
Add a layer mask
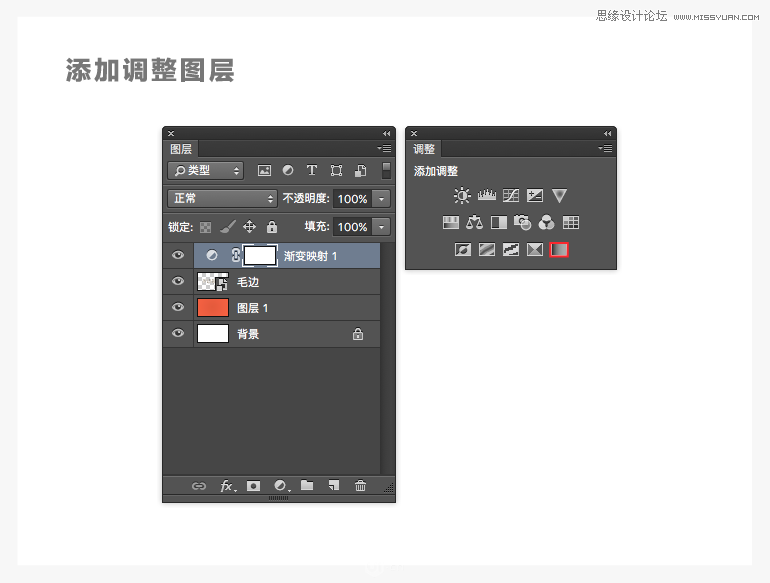[253, 486]
